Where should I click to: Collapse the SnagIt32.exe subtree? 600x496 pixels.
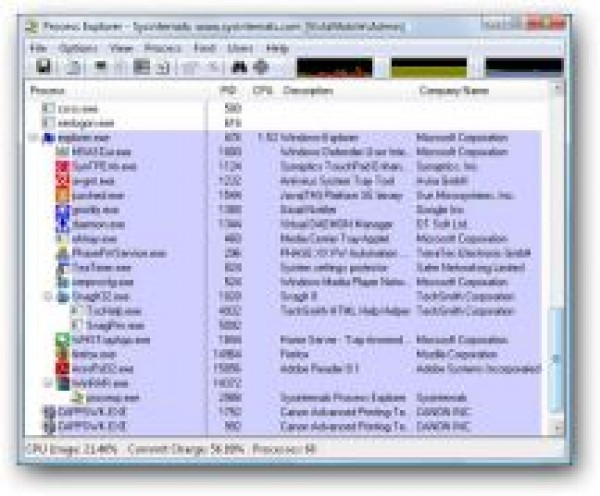tap(48, 297)
